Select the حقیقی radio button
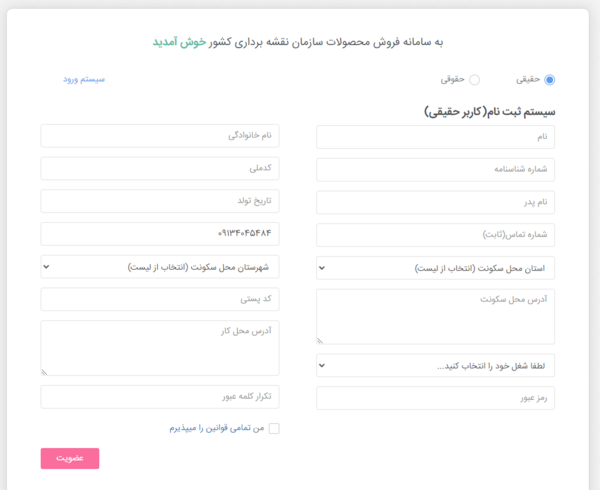The width and height of the screenshot is (600, 490). pos(549,80)
